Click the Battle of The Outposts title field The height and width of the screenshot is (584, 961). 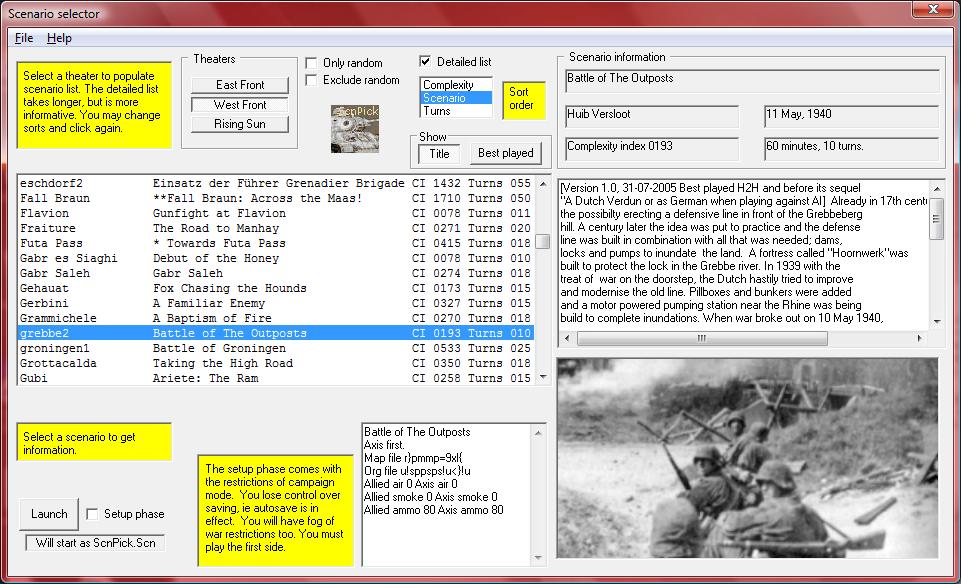[x=752, y=81]
